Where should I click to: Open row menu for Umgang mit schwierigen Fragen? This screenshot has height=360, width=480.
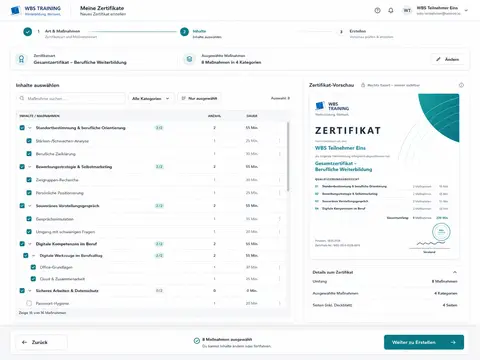tap(279, 232)
